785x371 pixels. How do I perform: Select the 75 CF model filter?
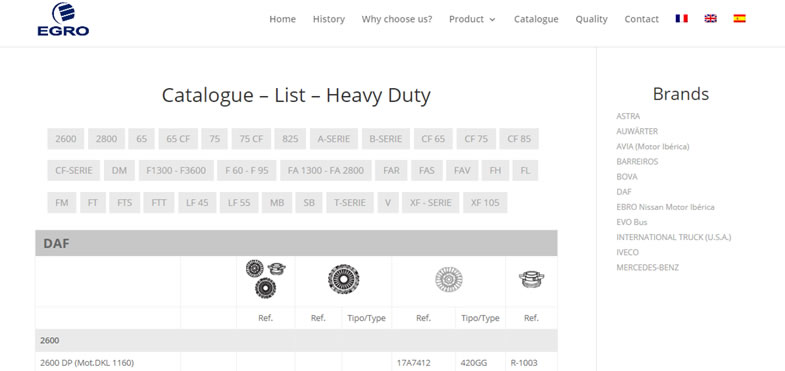(251, 139)
